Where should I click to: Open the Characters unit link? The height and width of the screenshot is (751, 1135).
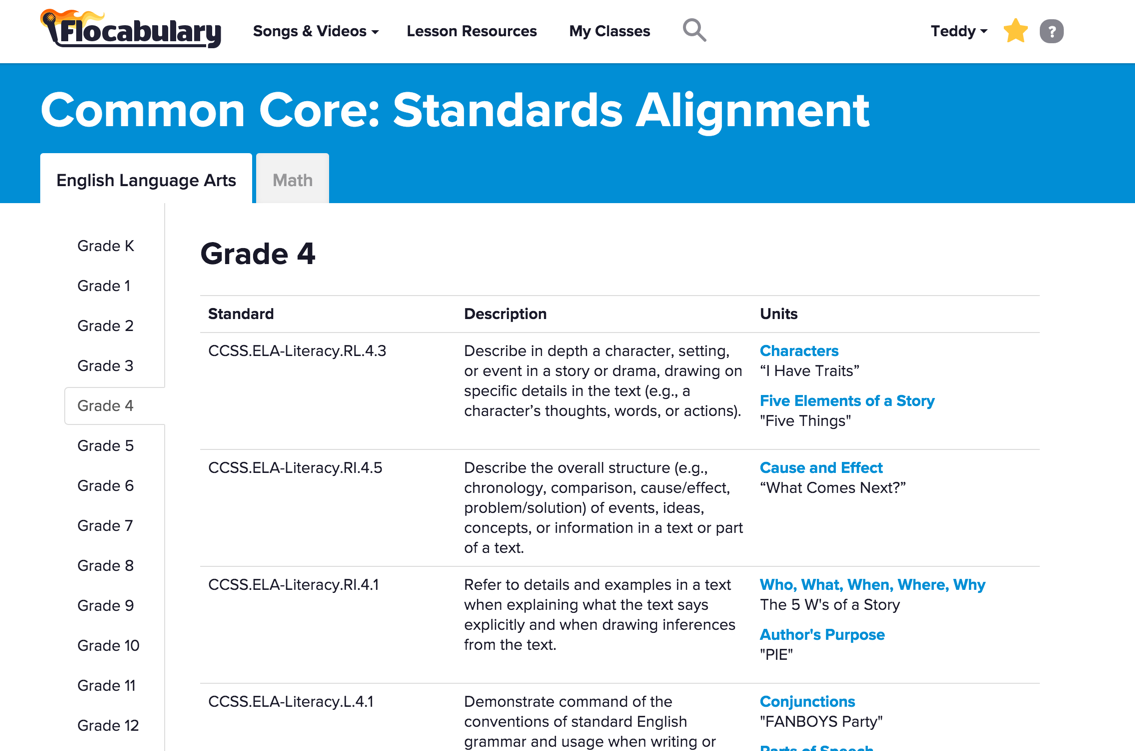[x=799, y=351]
